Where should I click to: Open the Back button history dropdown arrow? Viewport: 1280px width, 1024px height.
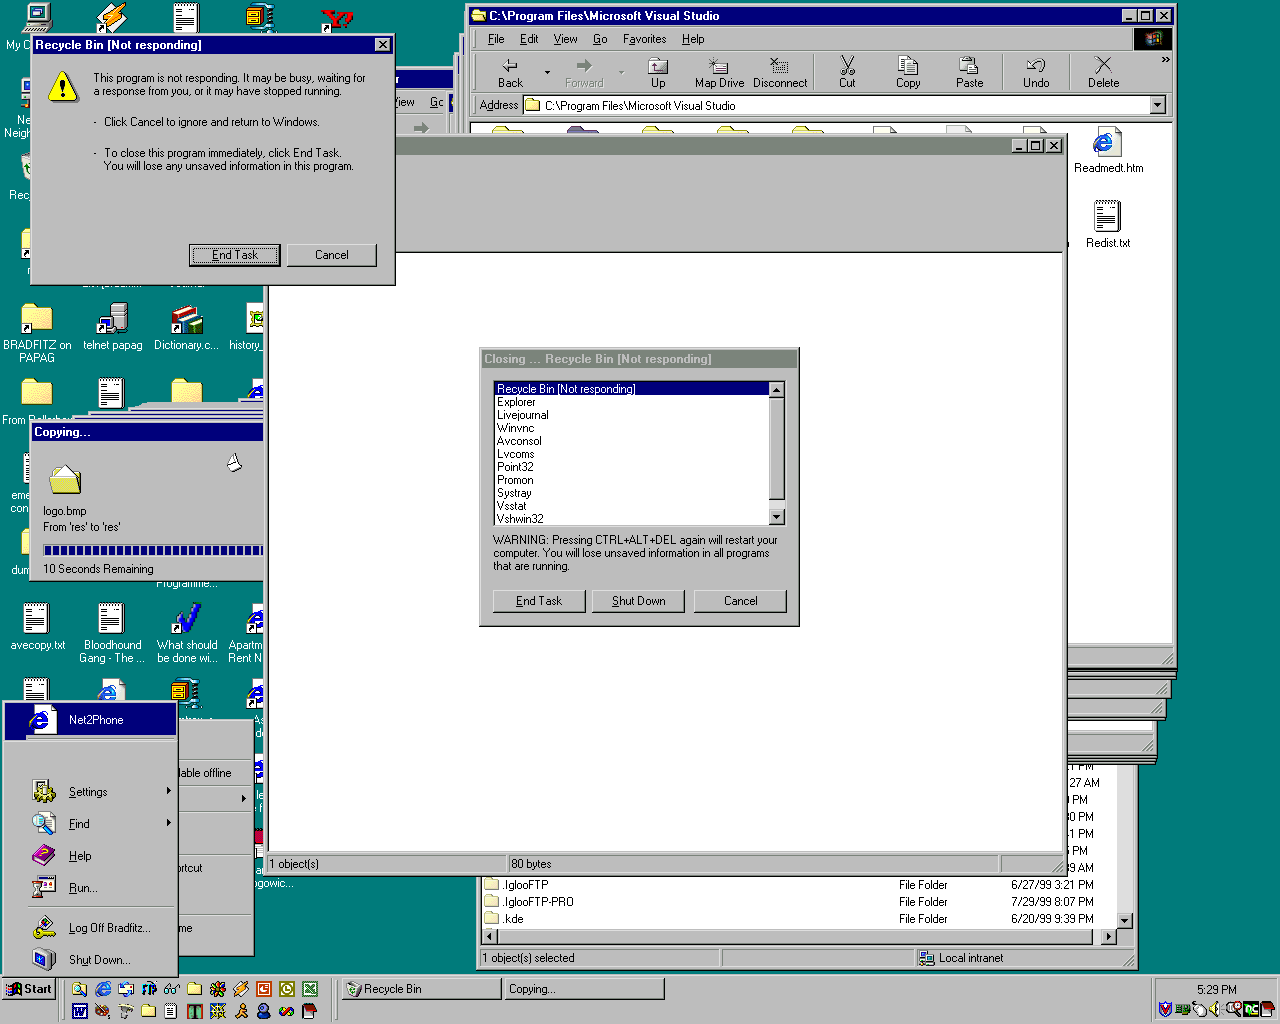[547, 73]
